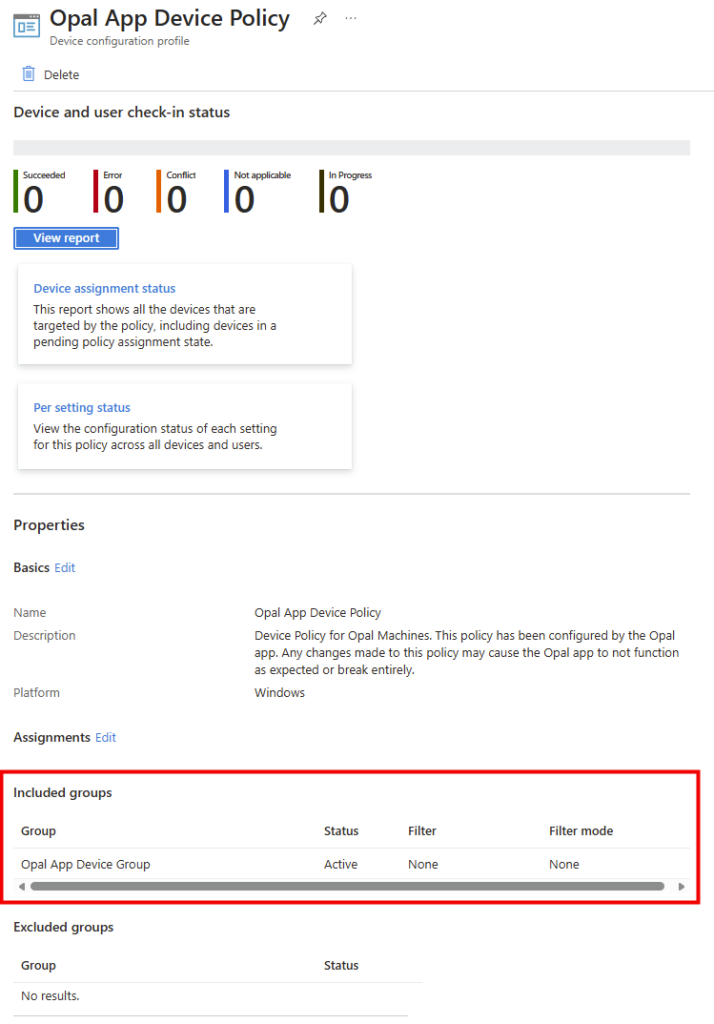
Task: Click the right arrow of the horizontal scrollbar
Action: tap(681, 886)
